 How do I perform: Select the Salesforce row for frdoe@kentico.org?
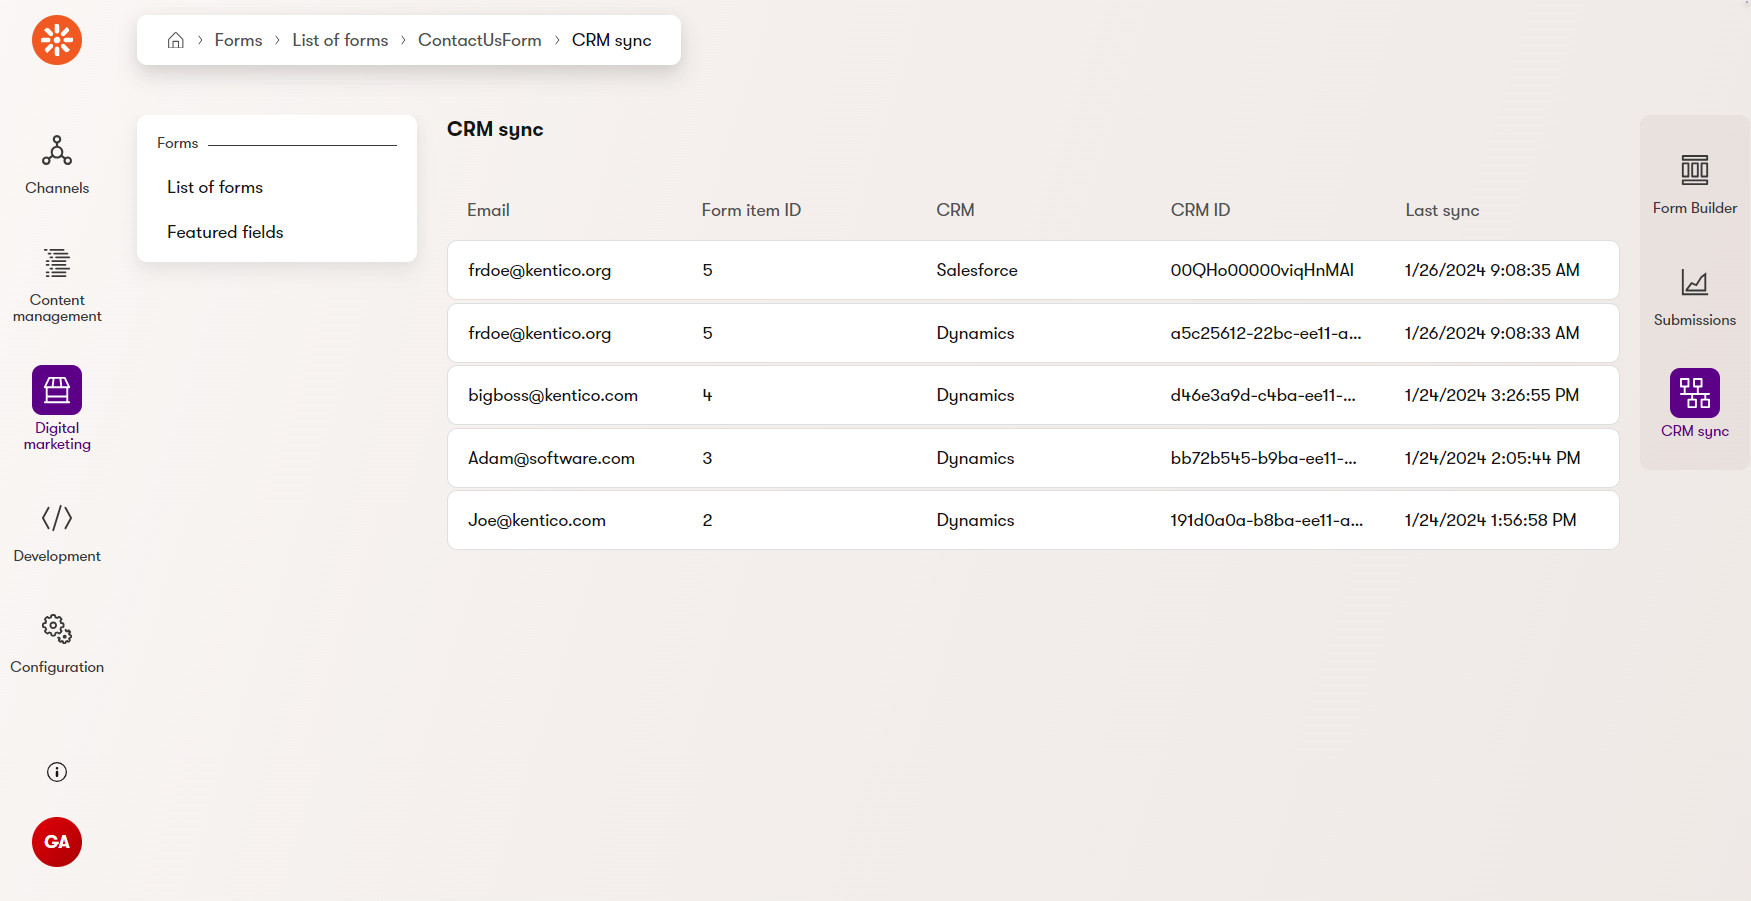pyautogui.click(x=1032, y=270)
